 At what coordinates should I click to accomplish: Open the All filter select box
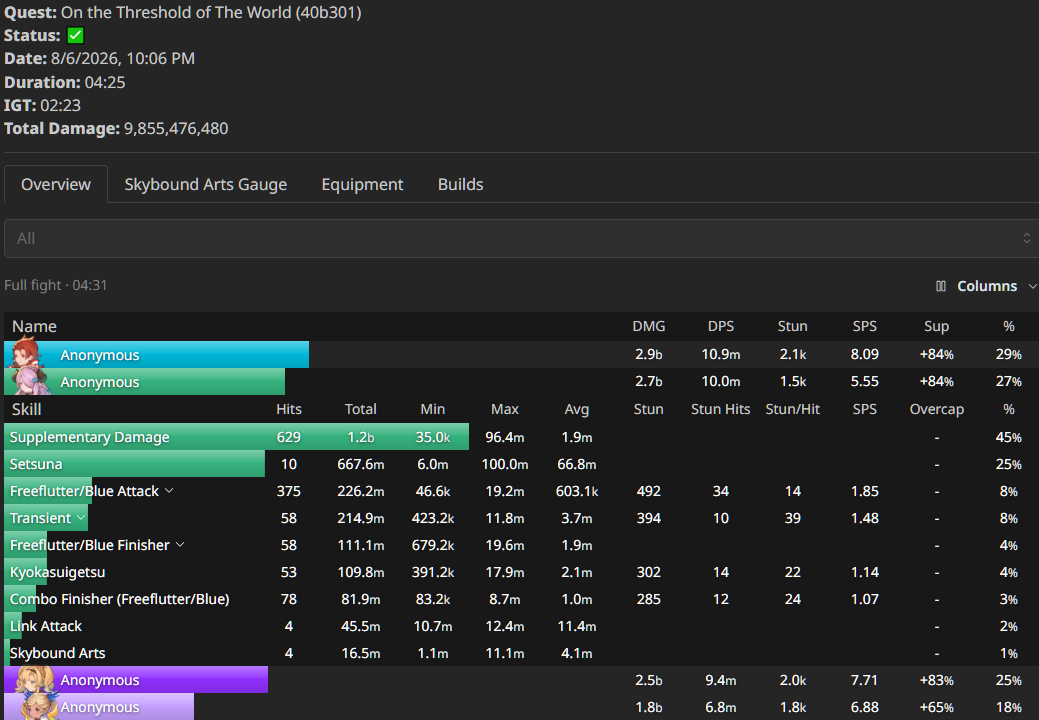point(521,238)
